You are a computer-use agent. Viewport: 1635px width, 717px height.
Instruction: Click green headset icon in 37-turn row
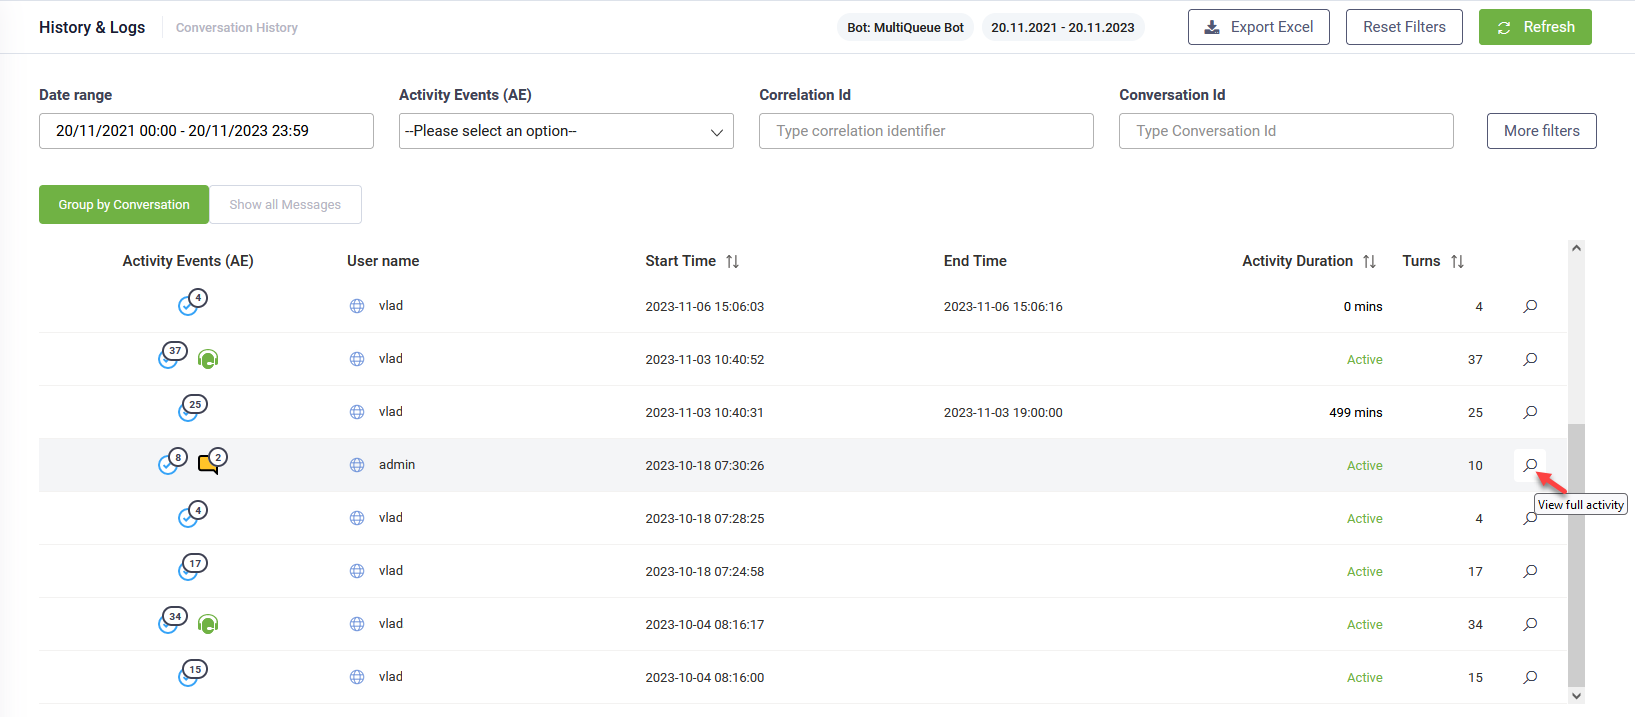(x=208, y=359)
